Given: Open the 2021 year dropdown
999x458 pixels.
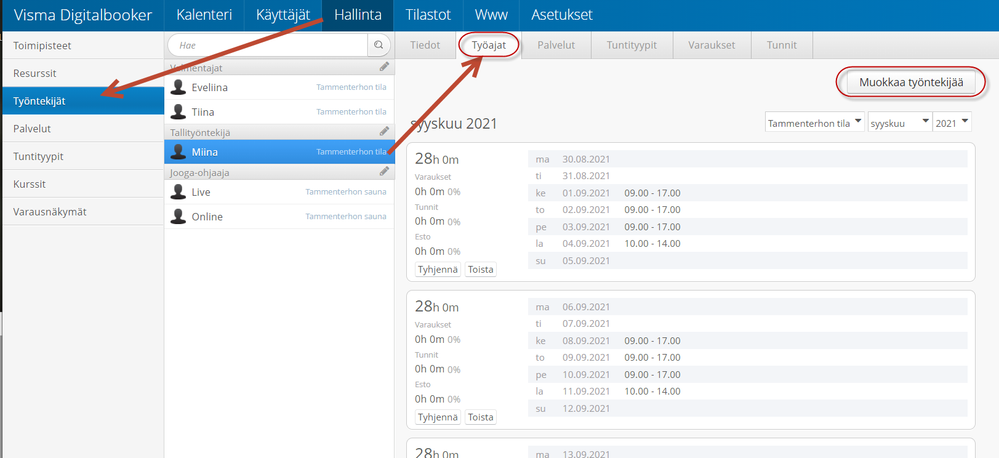Looking at the screenshot, I should [952, 123].
